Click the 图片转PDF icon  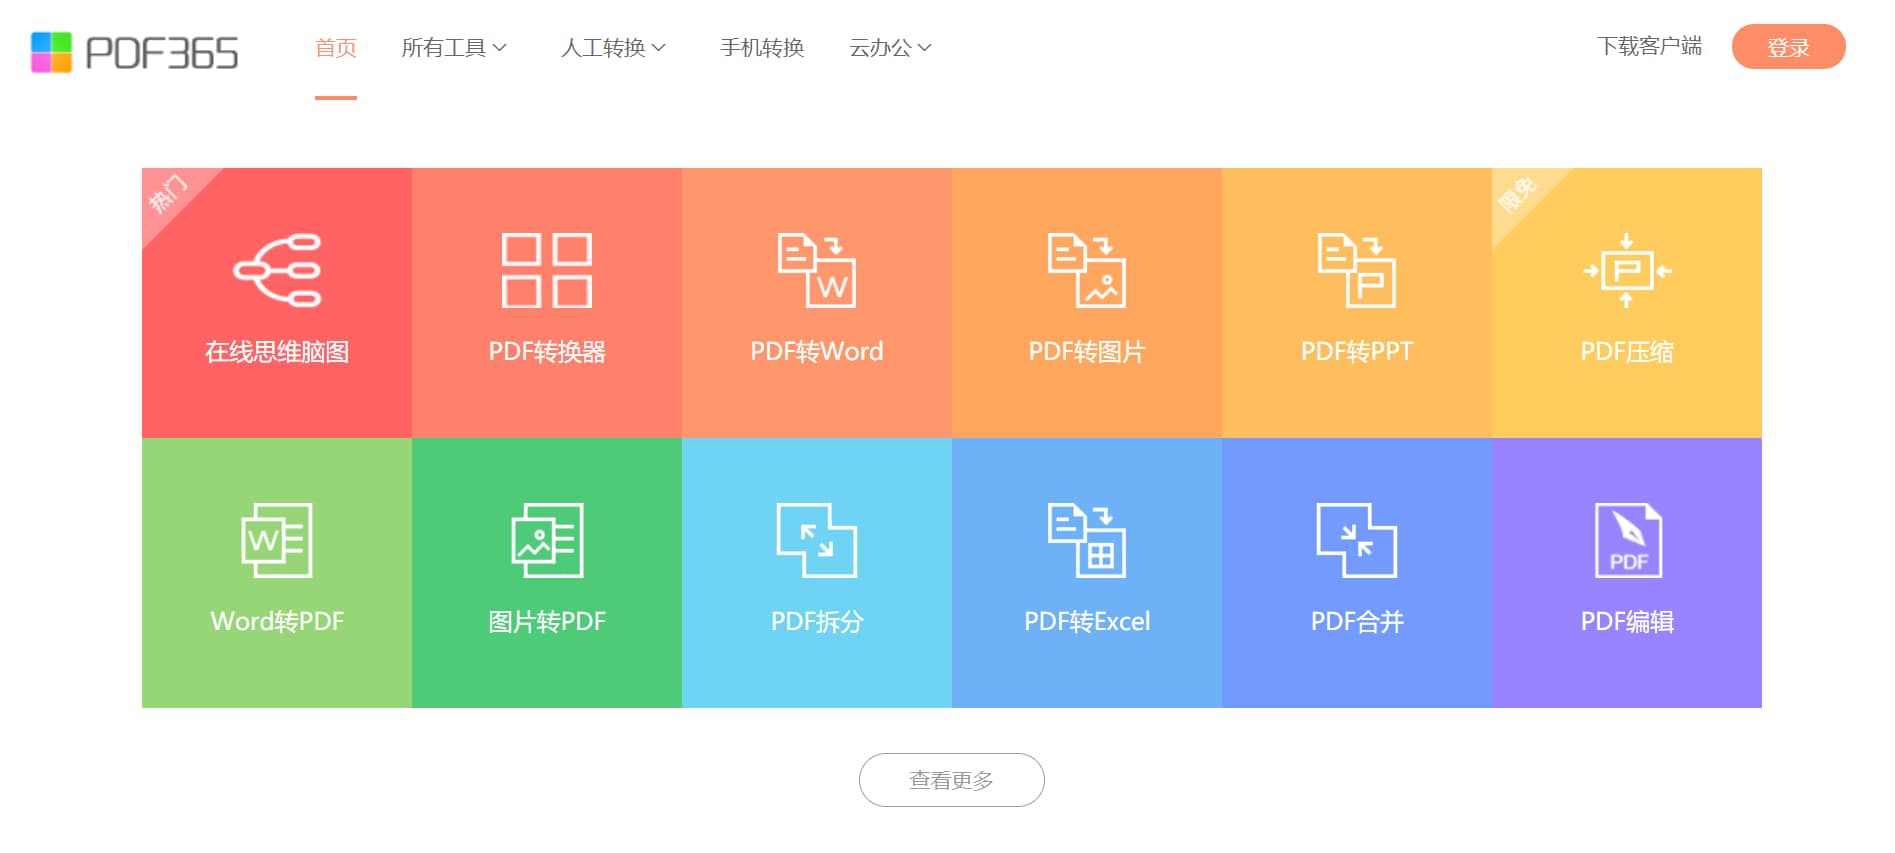(x=547, y=540)
